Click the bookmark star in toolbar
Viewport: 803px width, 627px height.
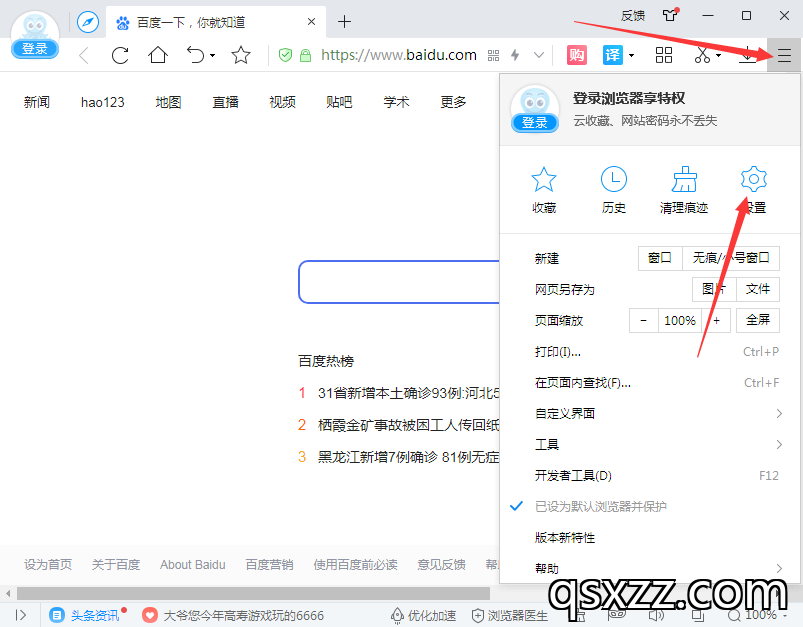pyautogui.click(x=241, y=55)
